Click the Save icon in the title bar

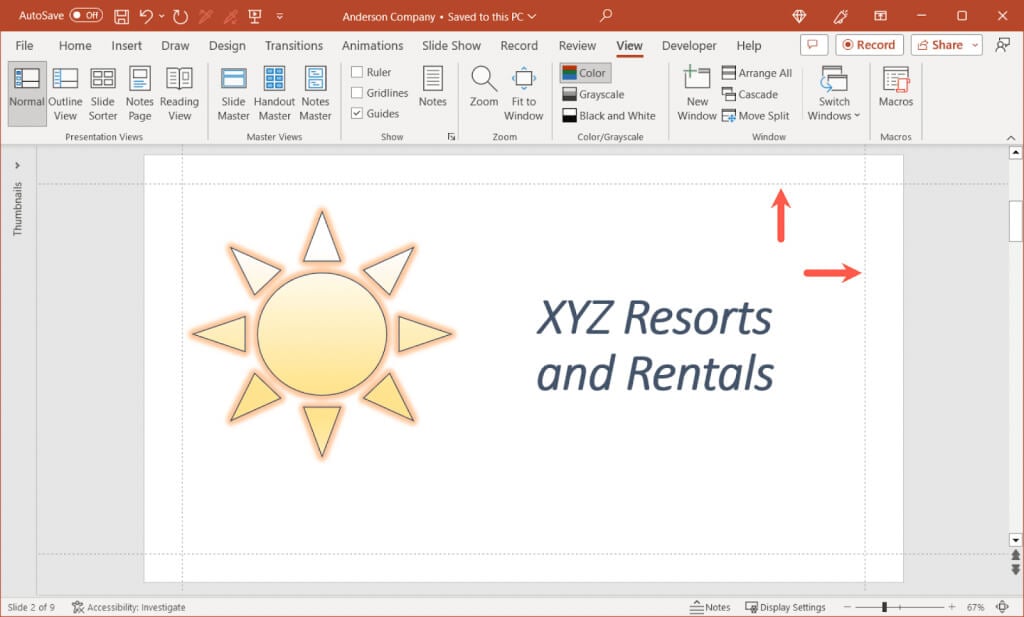click(x=121, y=16)
